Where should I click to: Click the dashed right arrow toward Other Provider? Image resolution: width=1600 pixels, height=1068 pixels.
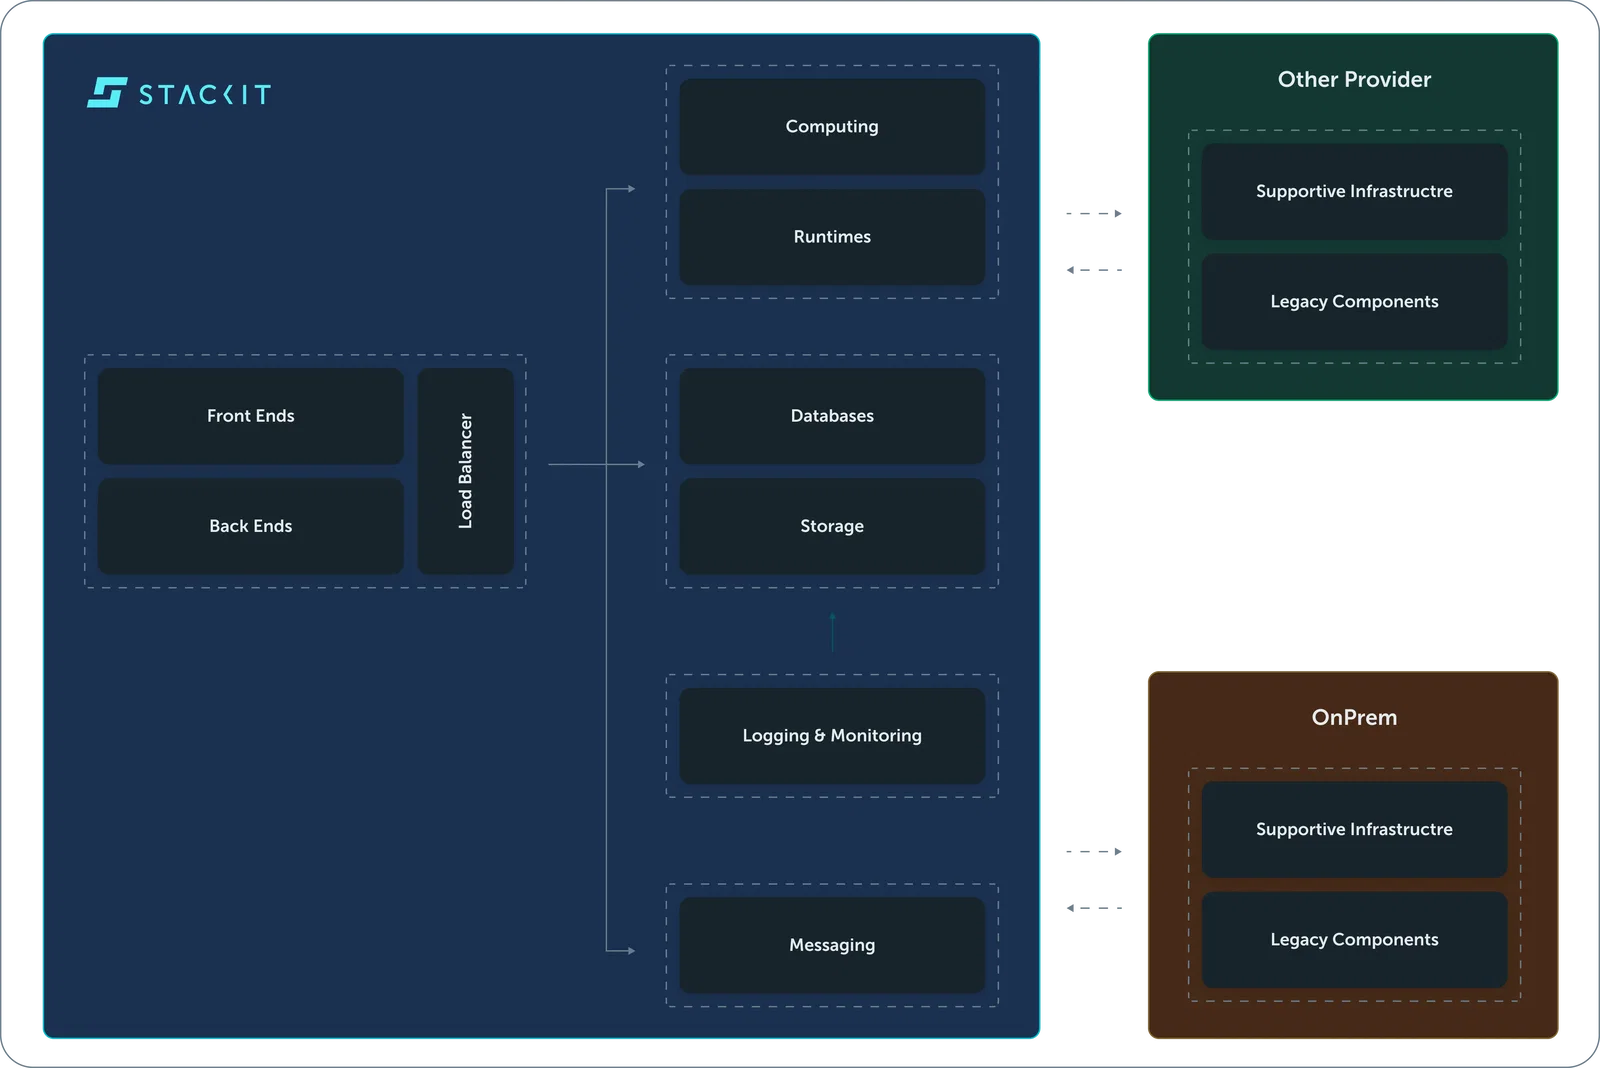[1094, 213]
